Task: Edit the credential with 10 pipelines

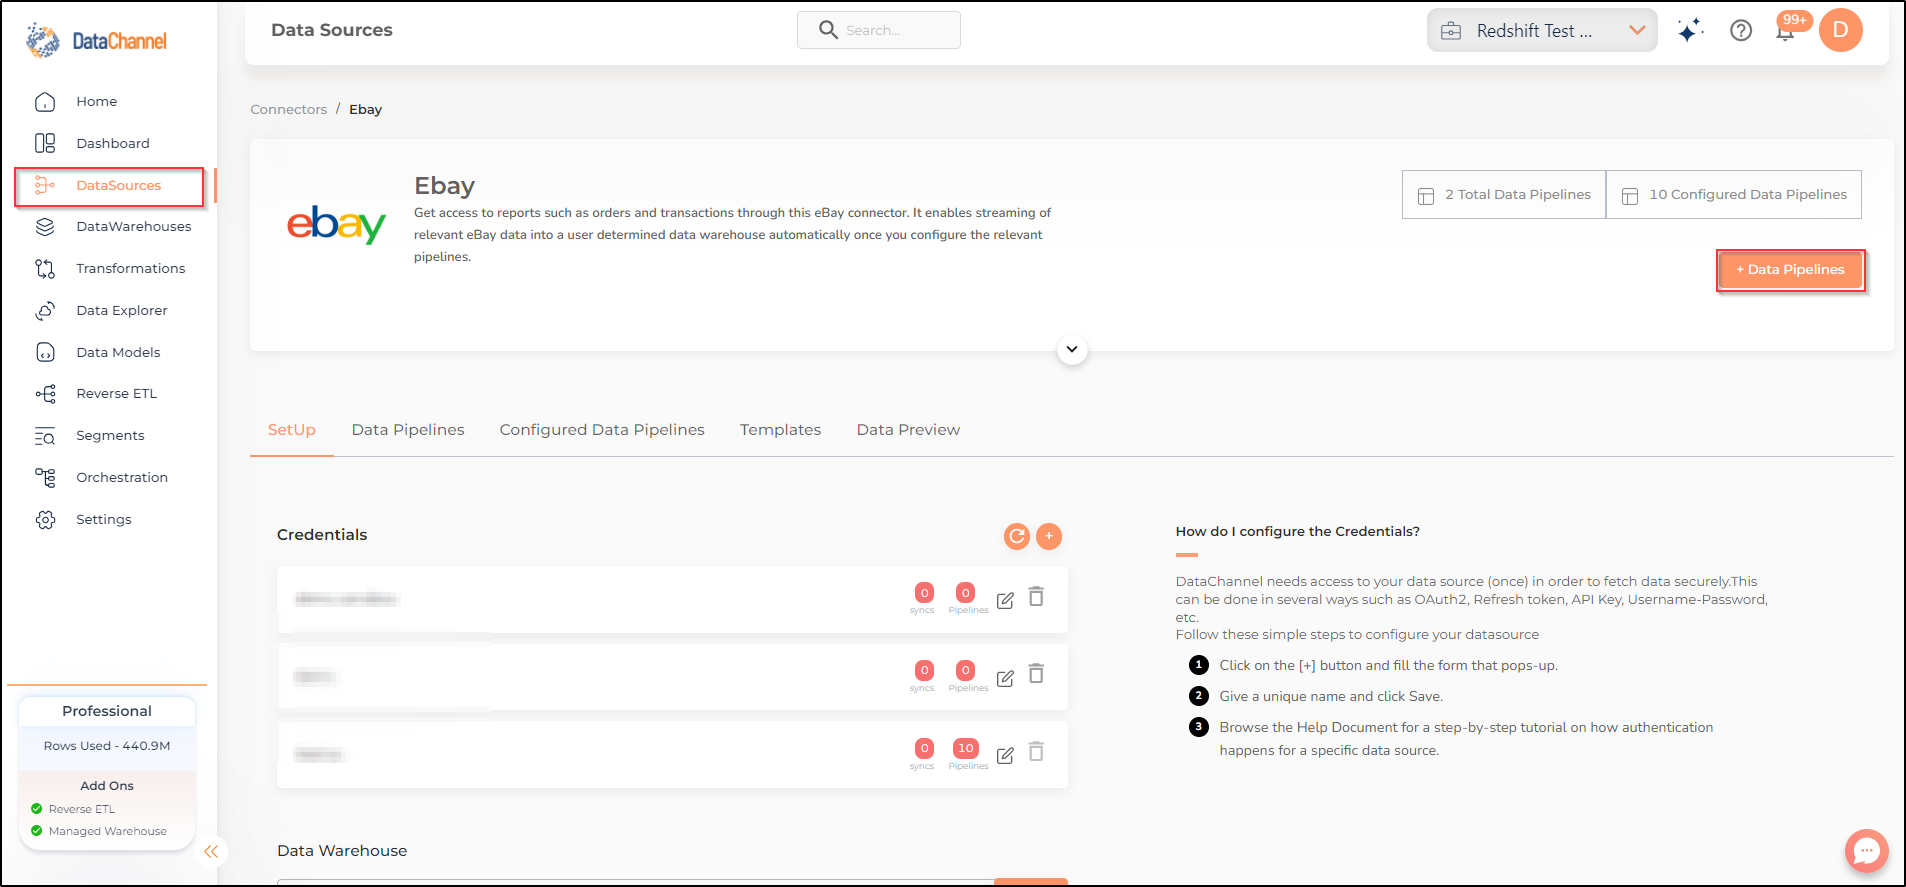Action: 1005,756
